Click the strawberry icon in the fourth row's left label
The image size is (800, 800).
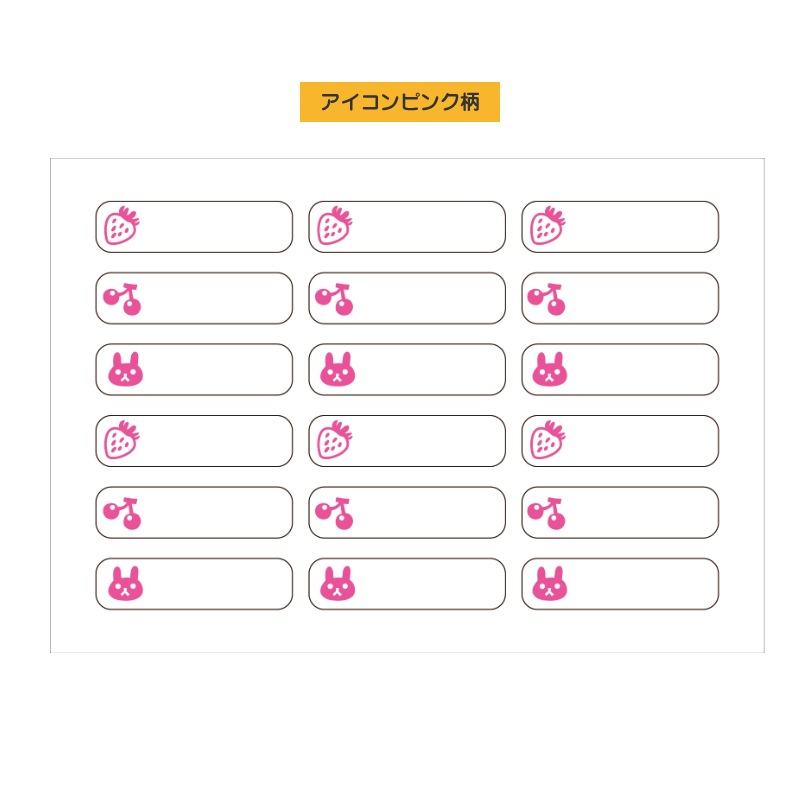click(122, 440)
